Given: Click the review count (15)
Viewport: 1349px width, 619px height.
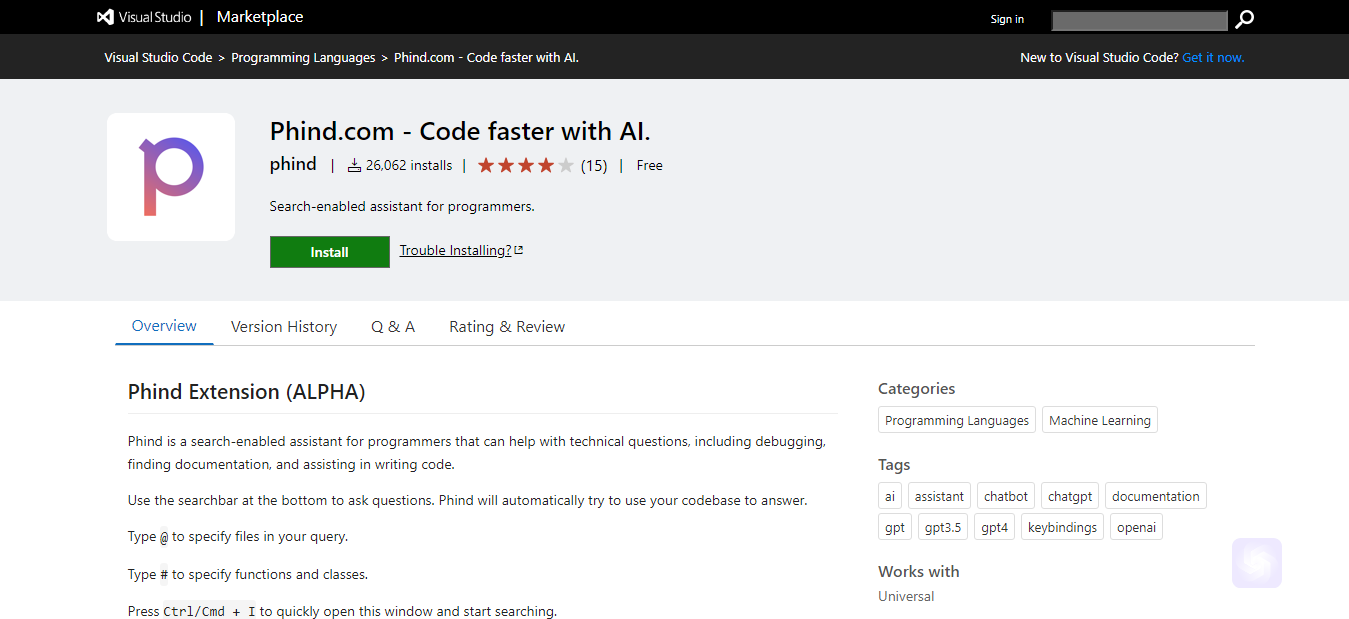Looking at the screenshot, I should tap(594, 166).
